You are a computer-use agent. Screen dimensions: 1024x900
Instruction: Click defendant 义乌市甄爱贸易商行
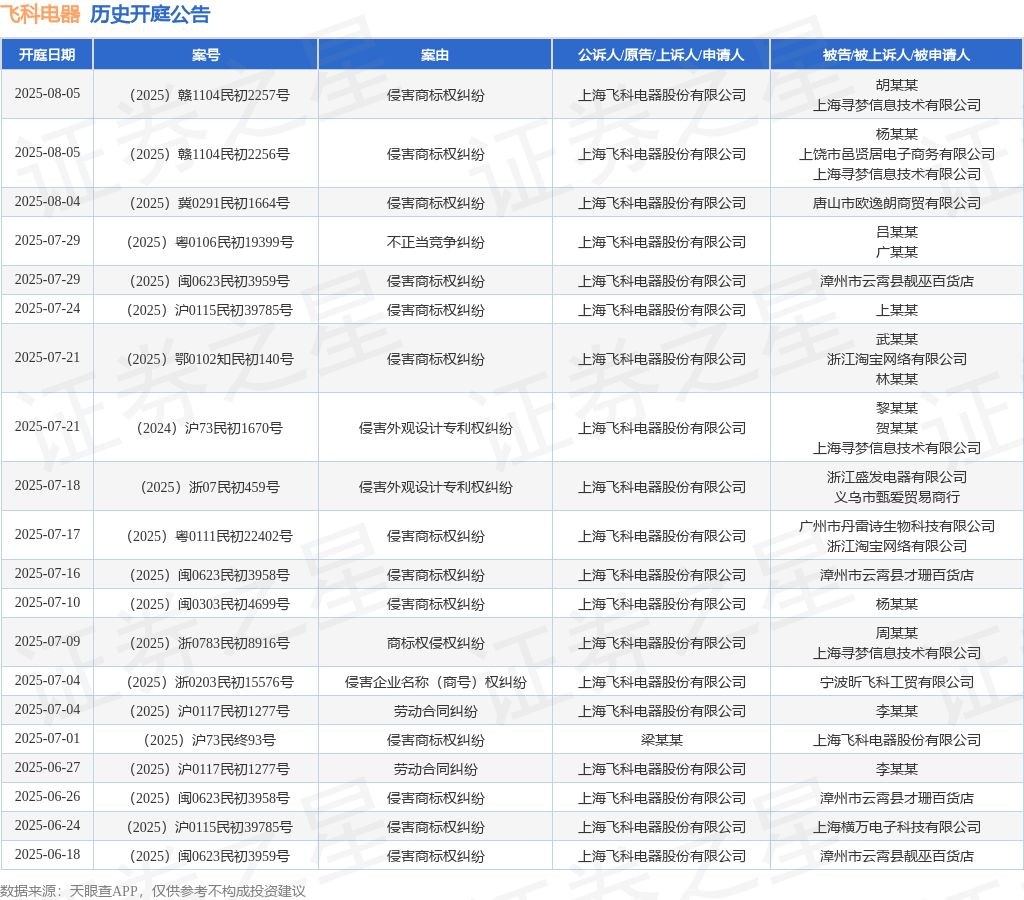pyautogui.click(x=897, y=498)
